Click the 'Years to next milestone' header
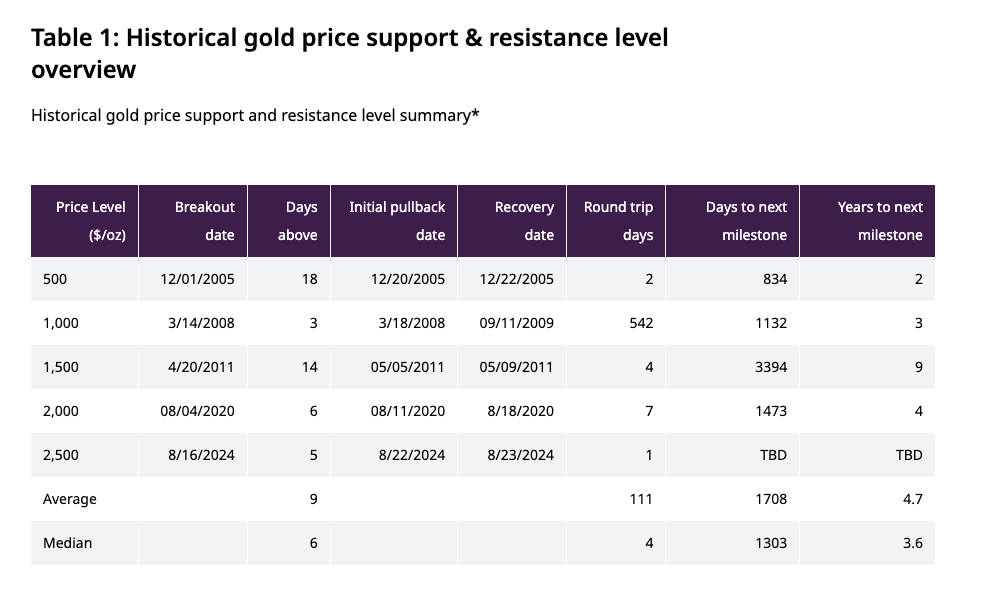This screenshot has width=985, height=606. coord(879,221)
